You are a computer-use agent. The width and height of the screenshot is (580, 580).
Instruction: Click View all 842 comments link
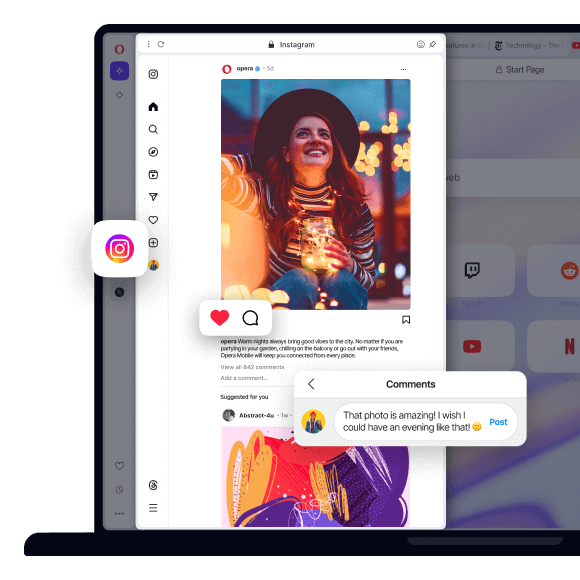(x=252, y=367)
